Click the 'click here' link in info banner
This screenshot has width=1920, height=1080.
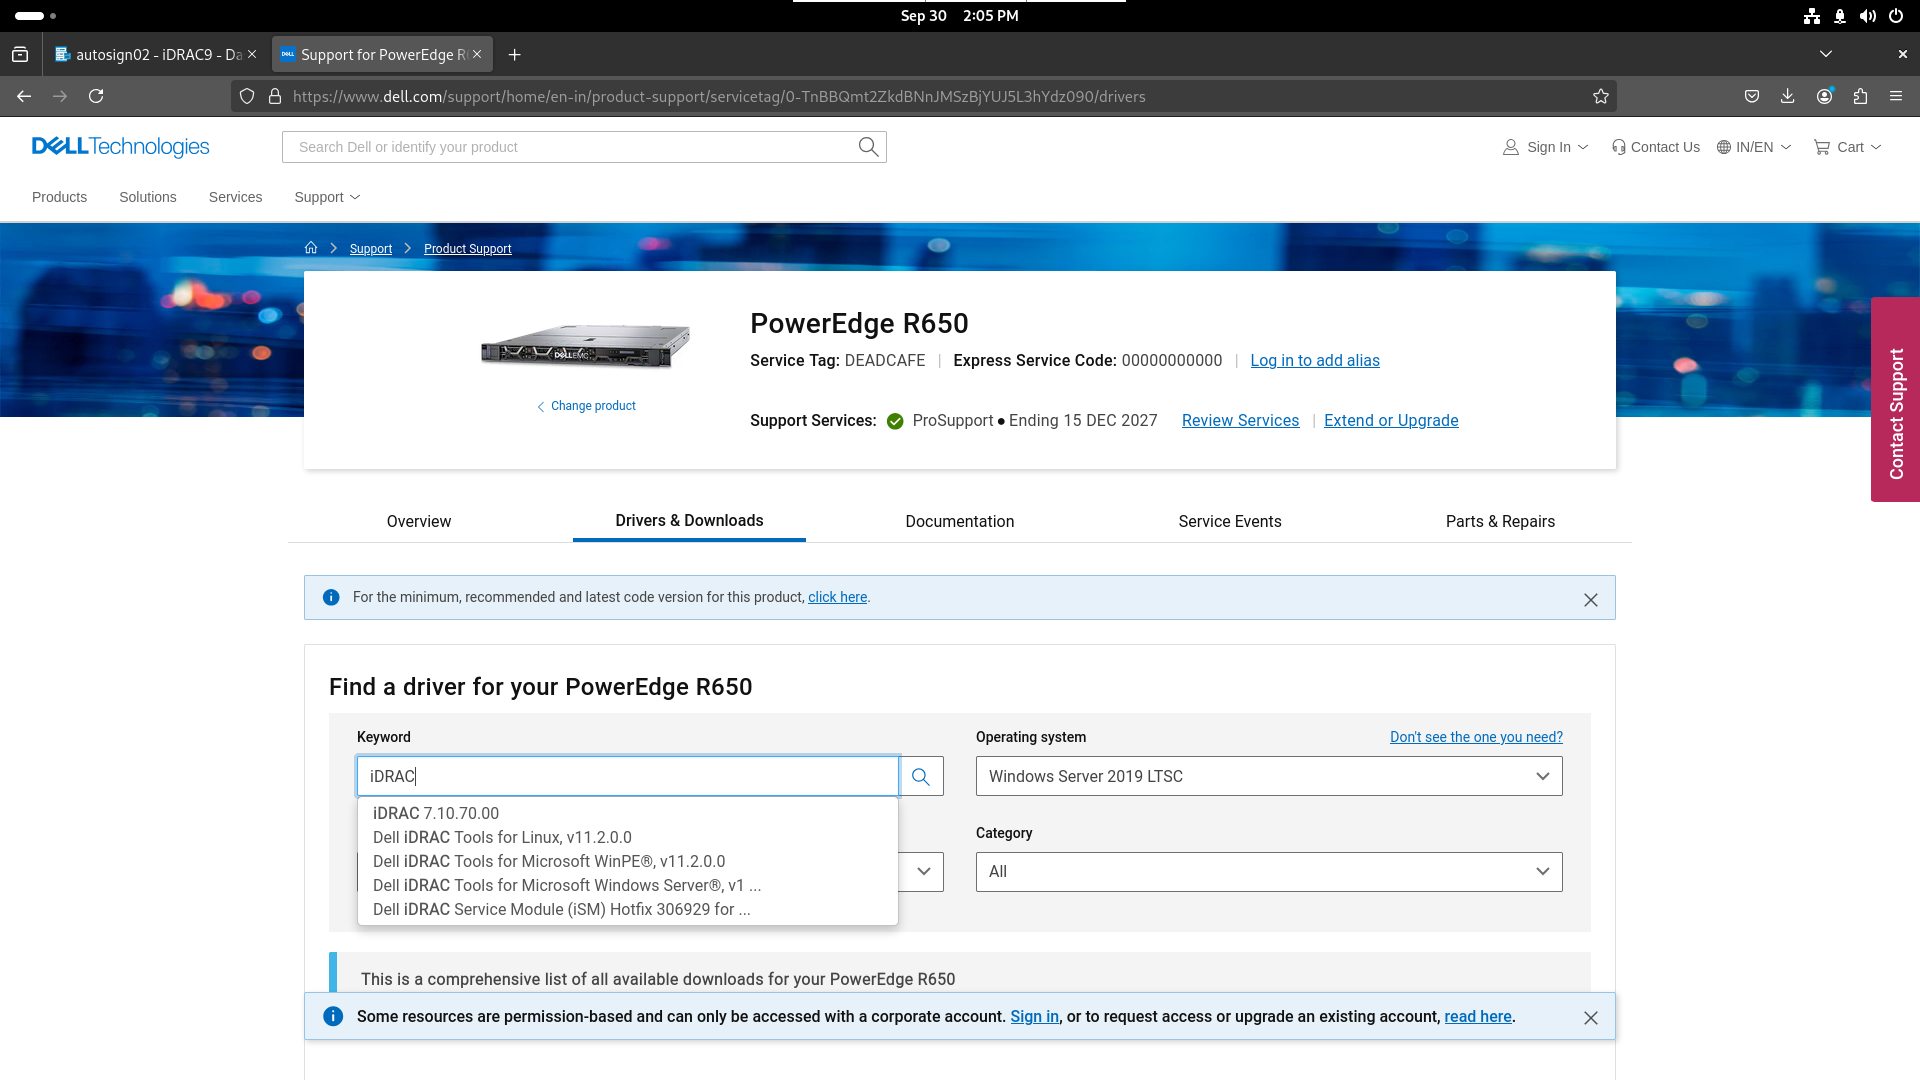pos(837,597)
